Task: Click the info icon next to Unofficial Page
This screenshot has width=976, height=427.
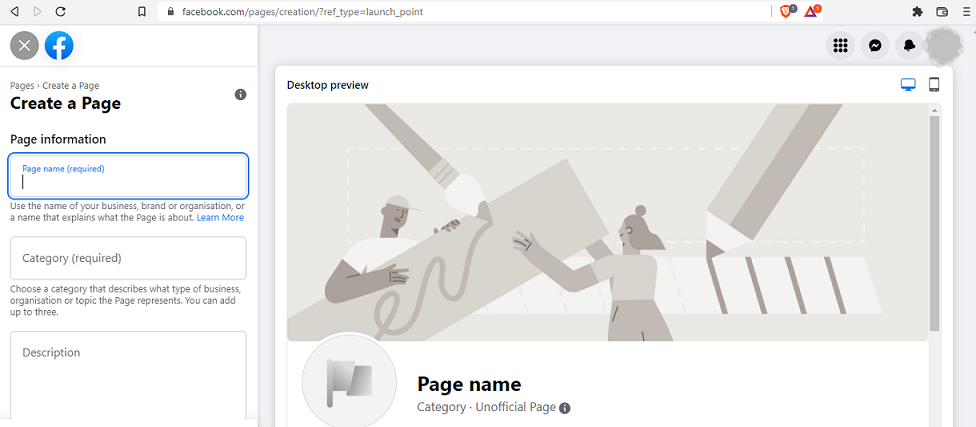Action: 565,408
